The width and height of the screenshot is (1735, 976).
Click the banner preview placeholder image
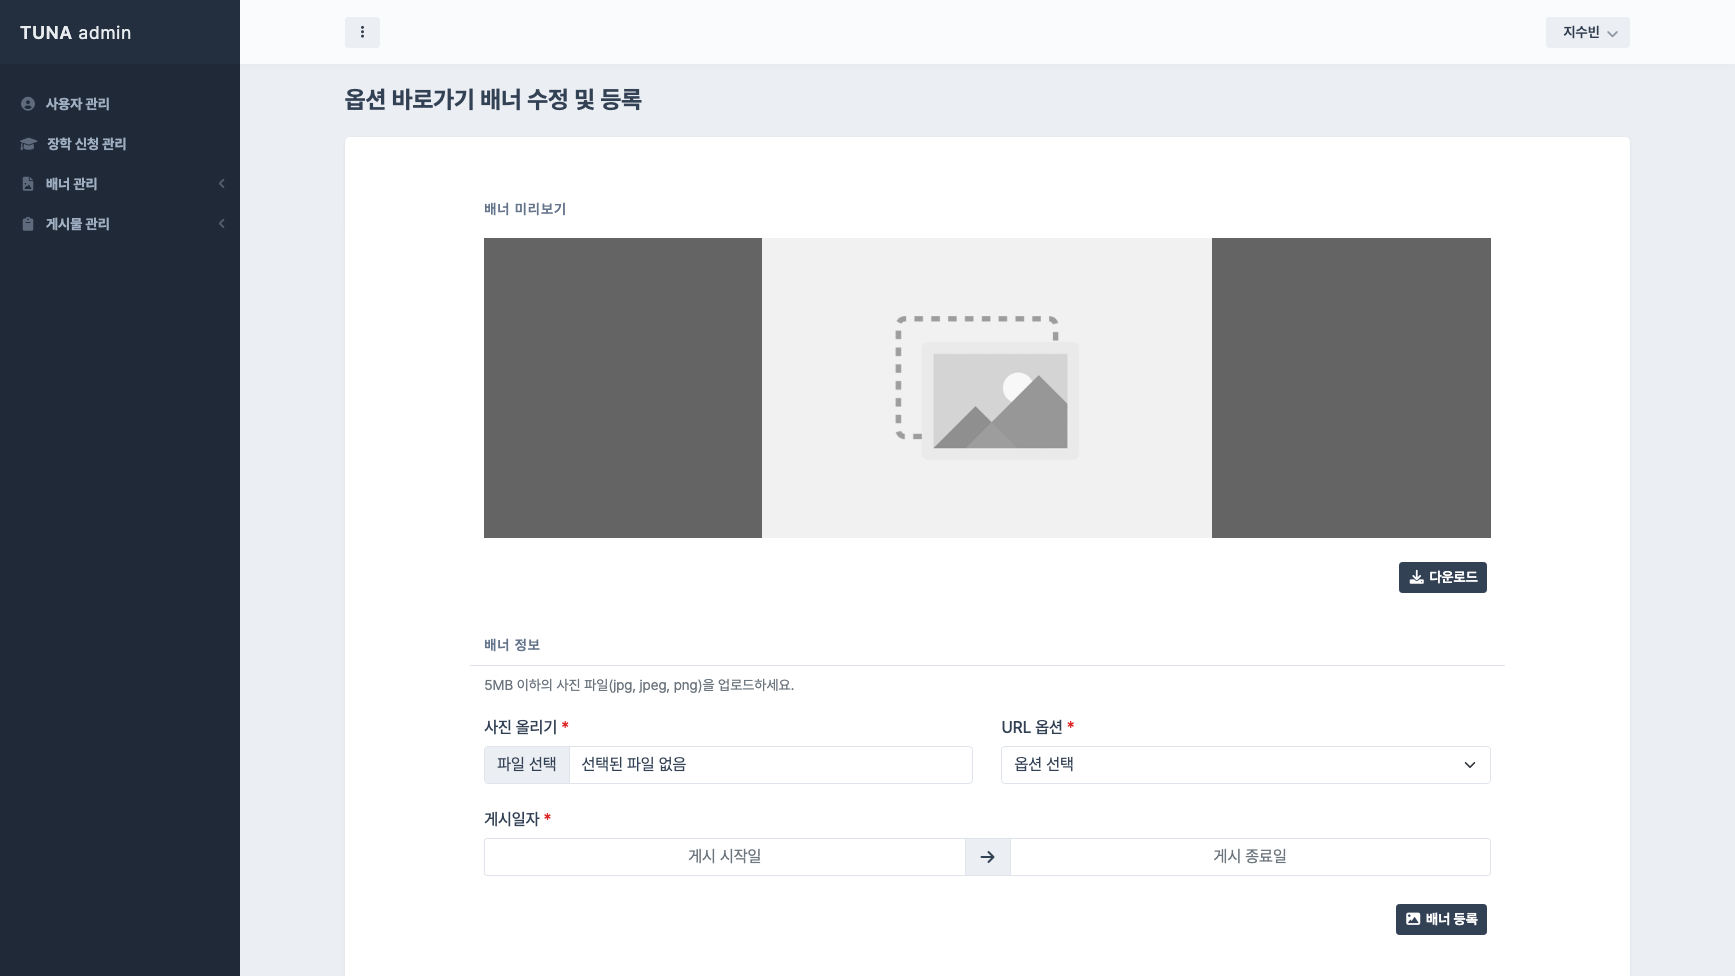[x=987, y=388]
